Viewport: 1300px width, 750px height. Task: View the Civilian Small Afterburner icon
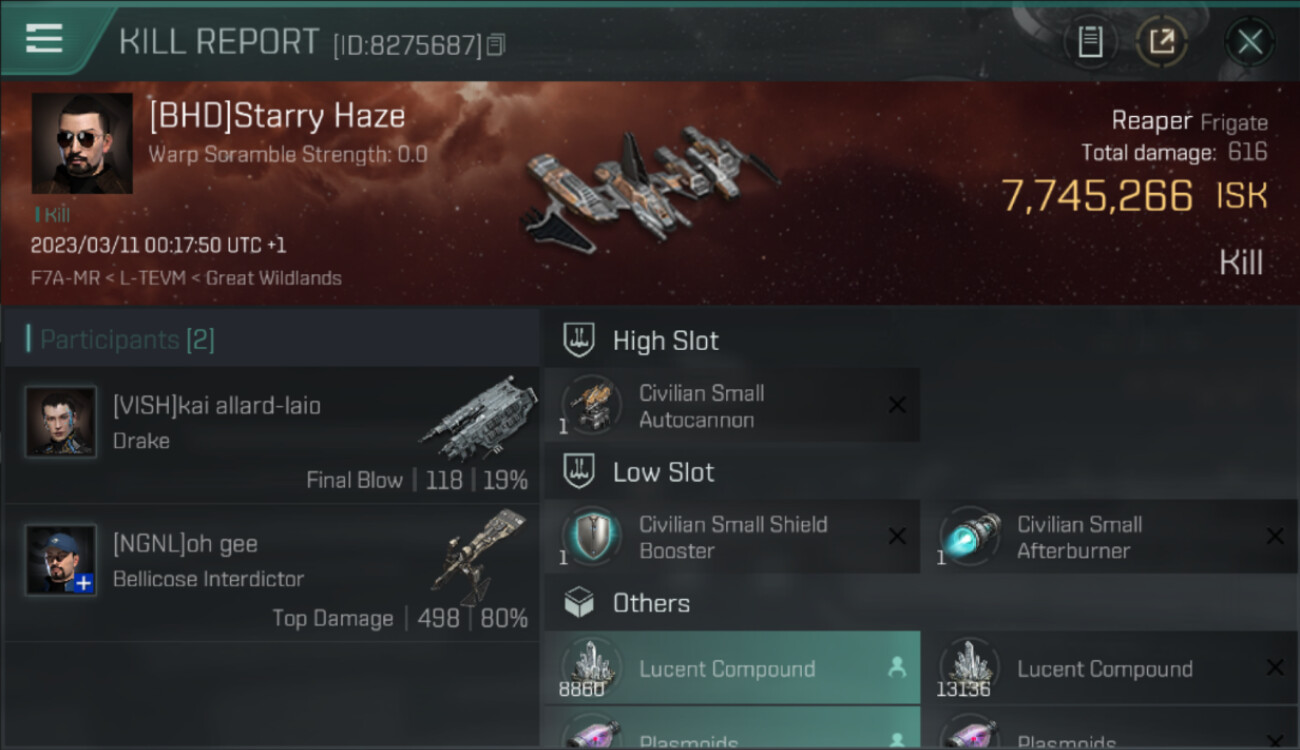tap(969, 537)
